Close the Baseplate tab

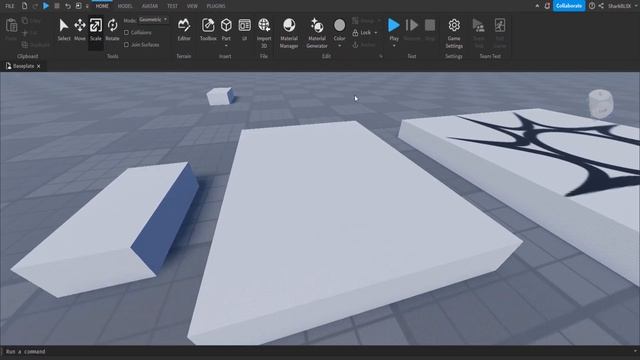[39, 66]
